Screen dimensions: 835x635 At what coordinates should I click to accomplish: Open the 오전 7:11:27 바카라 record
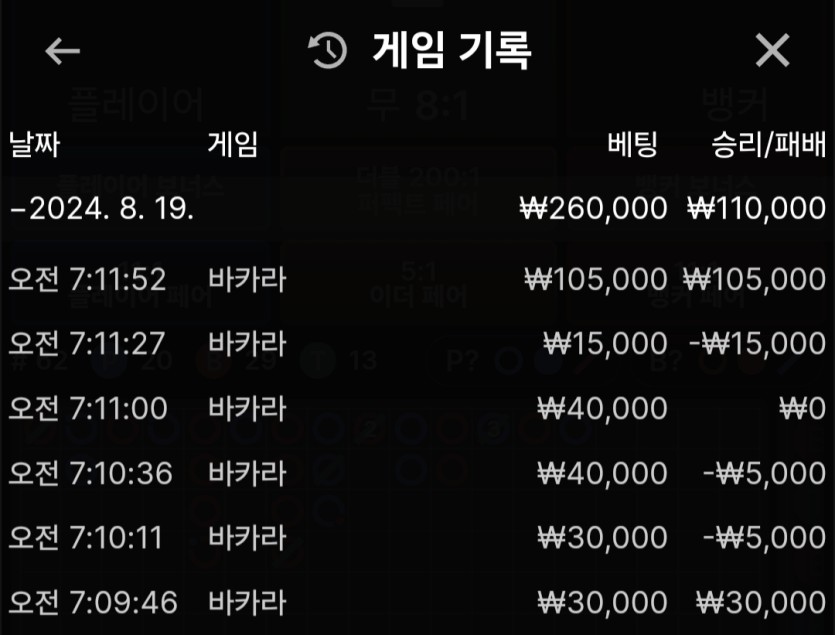pyautogui.click(x=418, y=344)
